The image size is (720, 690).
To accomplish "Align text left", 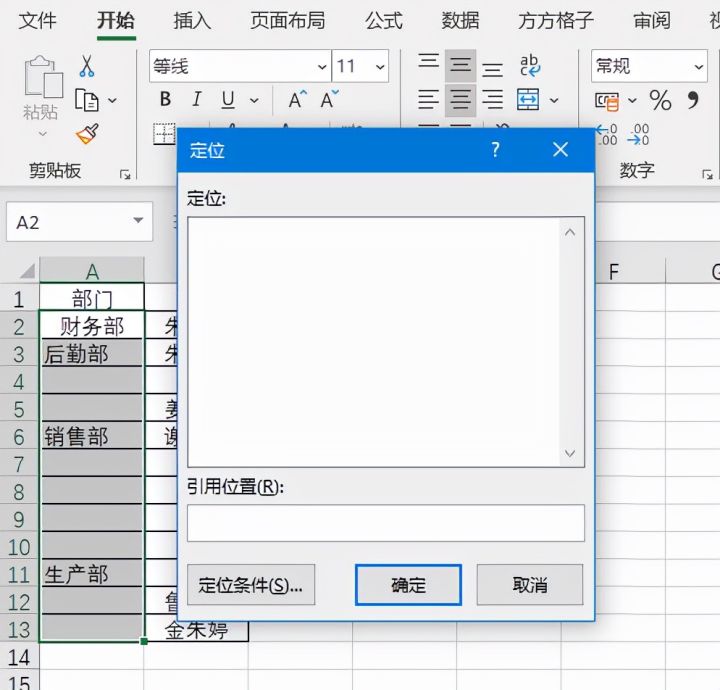I will click(x=428, y=100).
